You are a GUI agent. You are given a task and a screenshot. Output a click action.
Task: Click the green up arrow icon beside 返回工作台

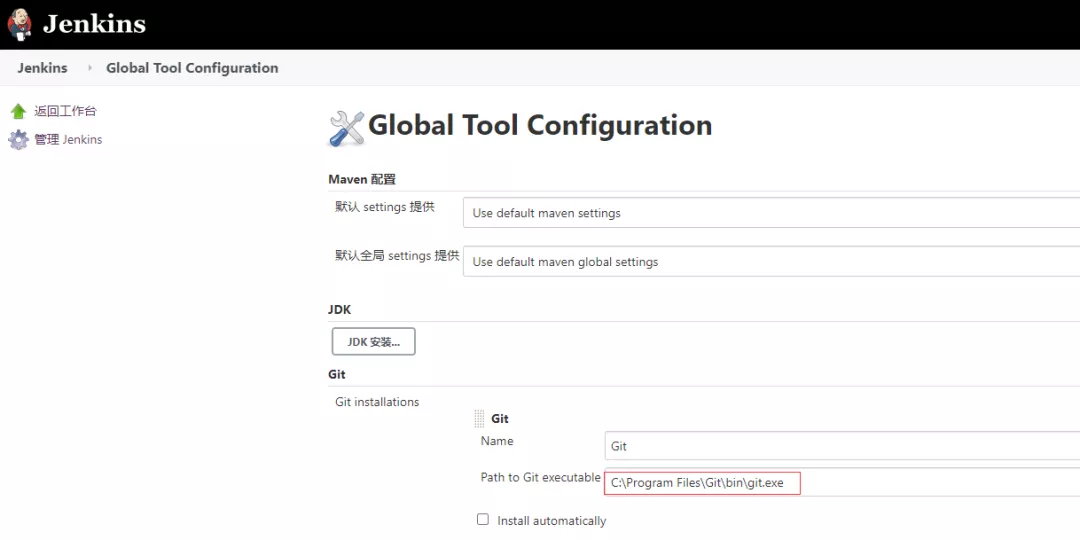tap(19, 112)
